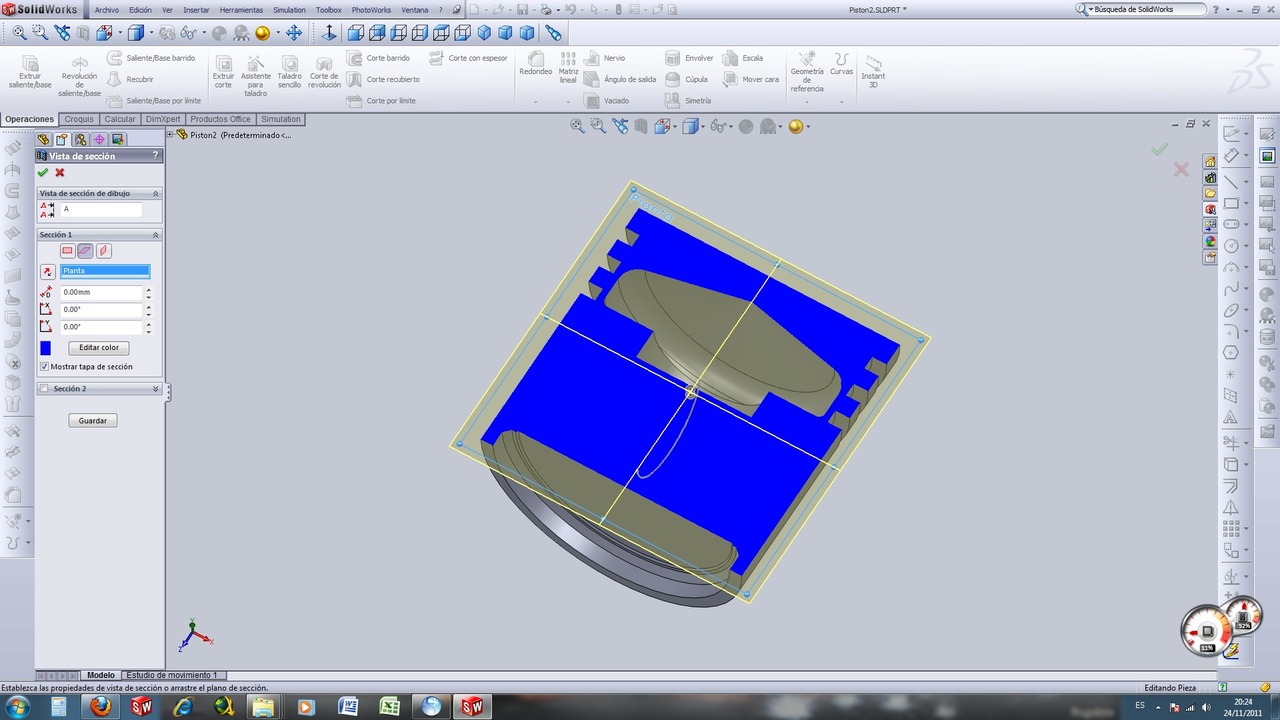The width and height of the screenshot is (1280, 720).
Task: Expand the Sección 2 group chevron
Action: tap(155, 389)
